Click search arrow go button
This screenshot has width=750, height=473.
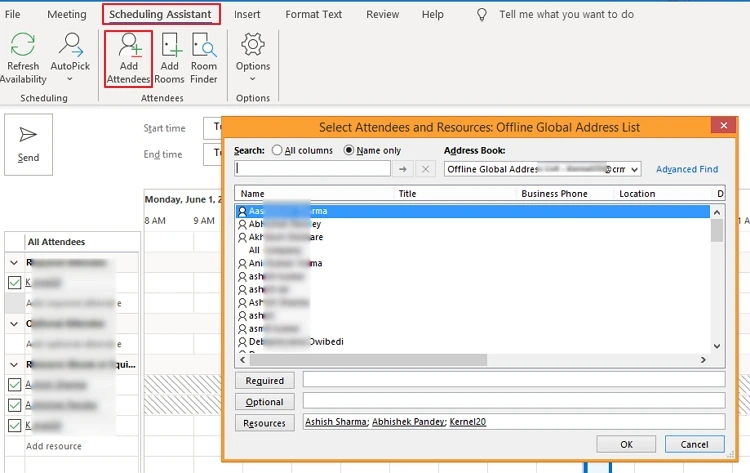(x=403, y=169)
